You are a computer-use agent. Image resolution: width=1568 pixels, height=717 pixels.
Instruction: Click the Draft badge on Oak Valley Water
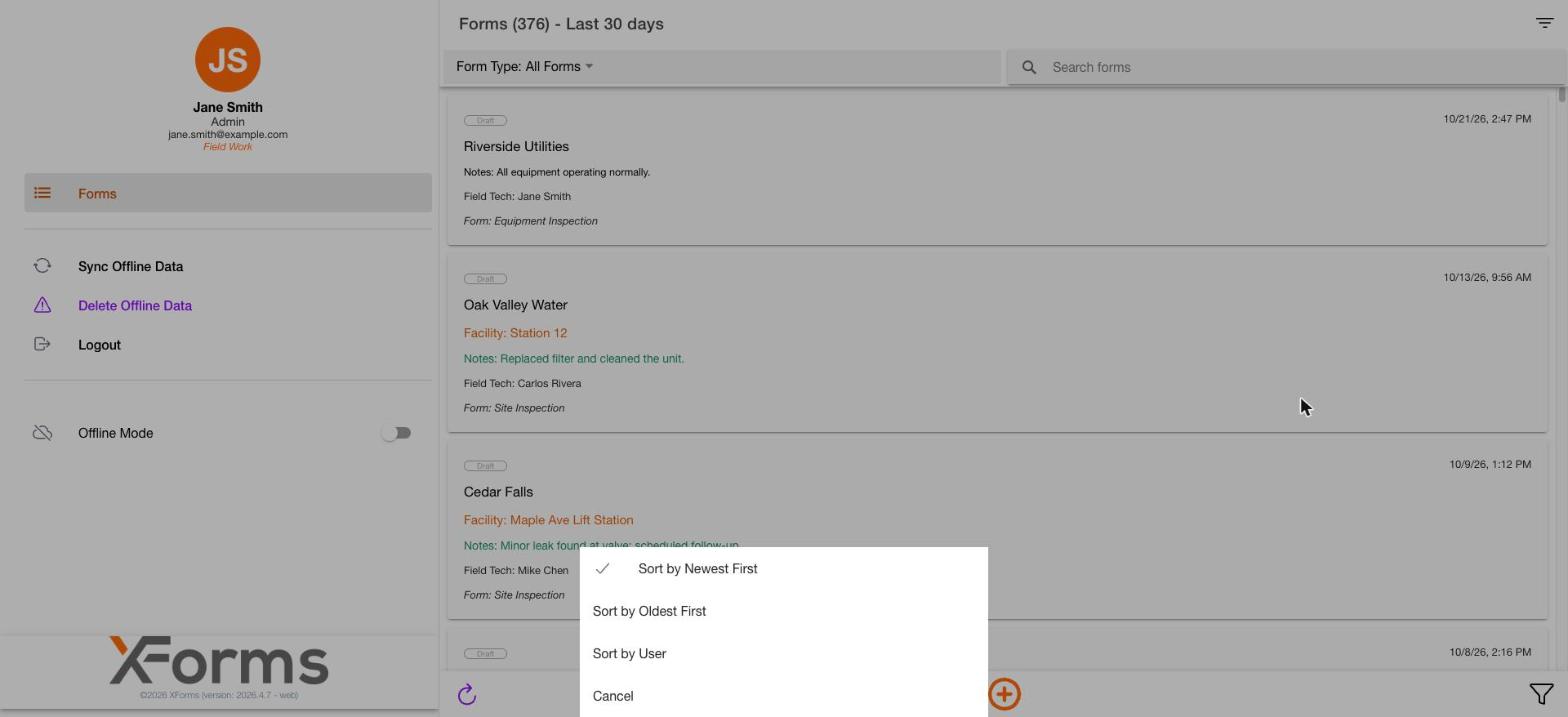[485, 279]
